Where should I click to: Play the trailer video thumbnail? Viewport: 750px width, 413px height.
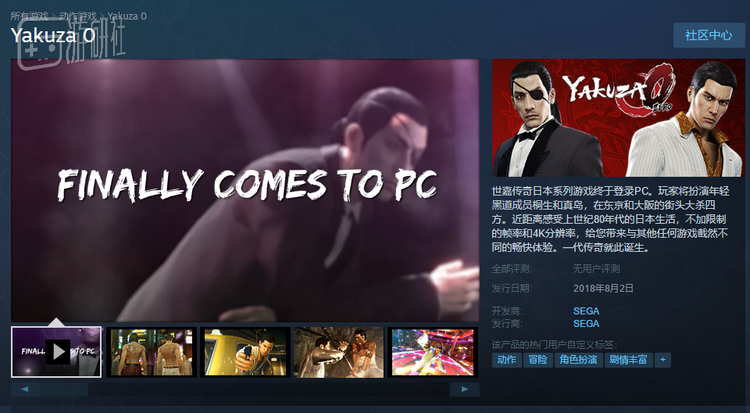click(56, 352)
